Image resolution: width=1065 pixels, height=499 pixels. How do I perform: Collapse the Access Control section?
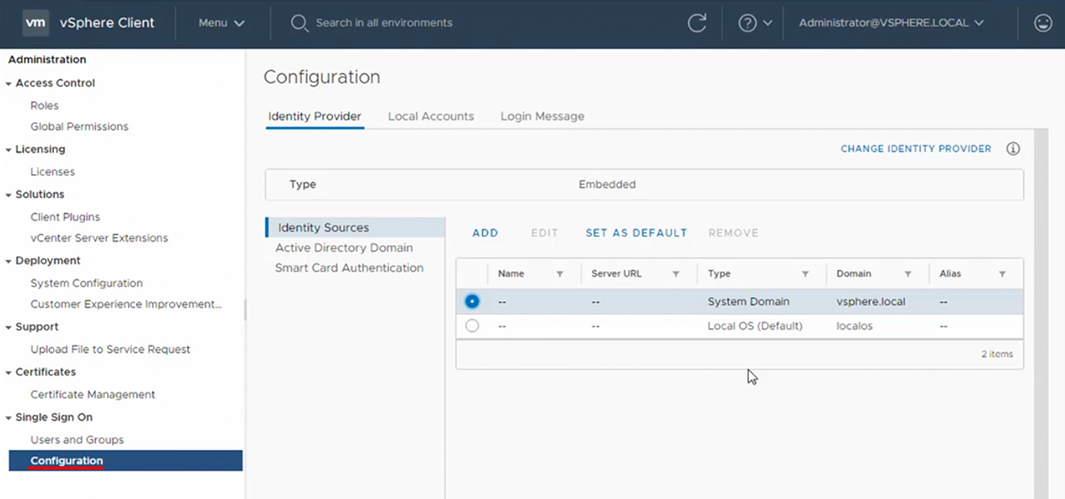(x=8, y=84)
